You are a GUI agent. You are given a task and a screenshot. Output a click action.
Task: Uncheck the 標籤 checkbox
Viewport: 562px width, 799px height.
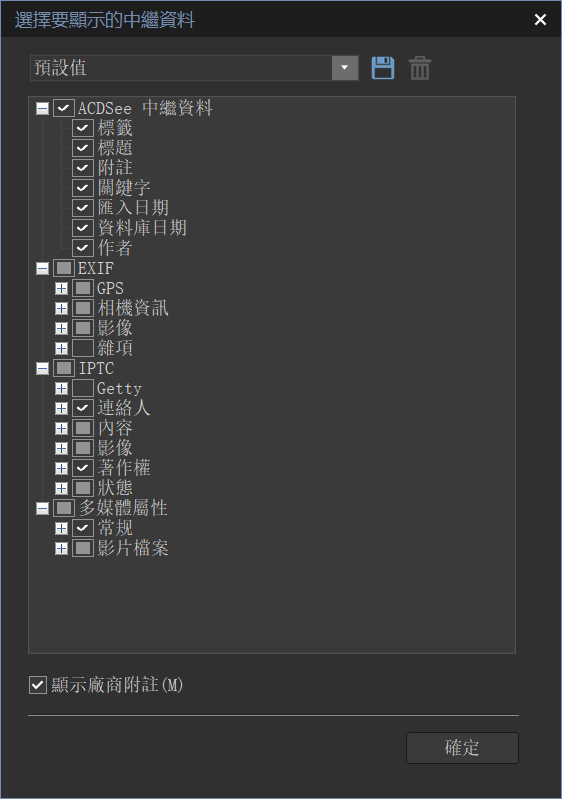pos(83,128)
